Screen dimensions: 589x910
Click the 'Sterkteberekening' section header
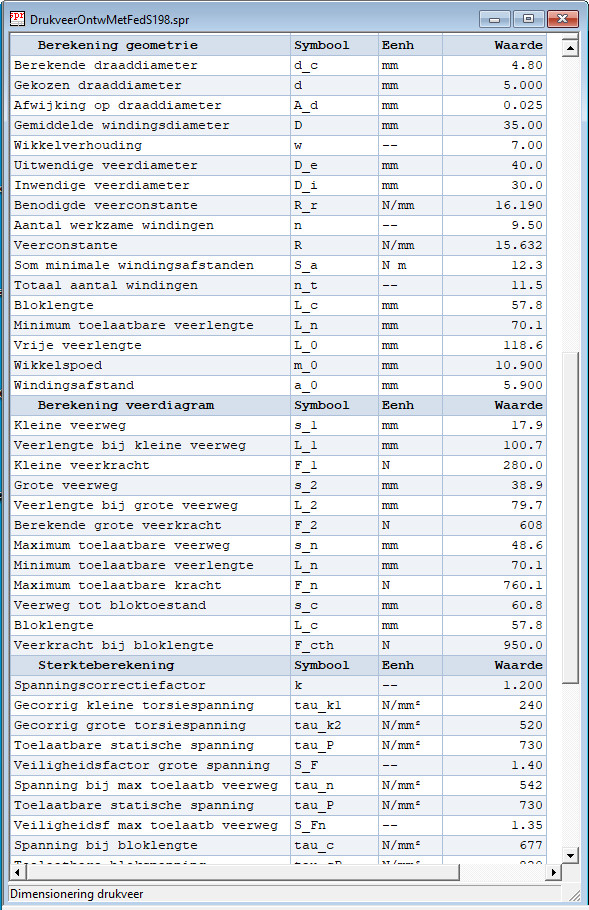106,665
